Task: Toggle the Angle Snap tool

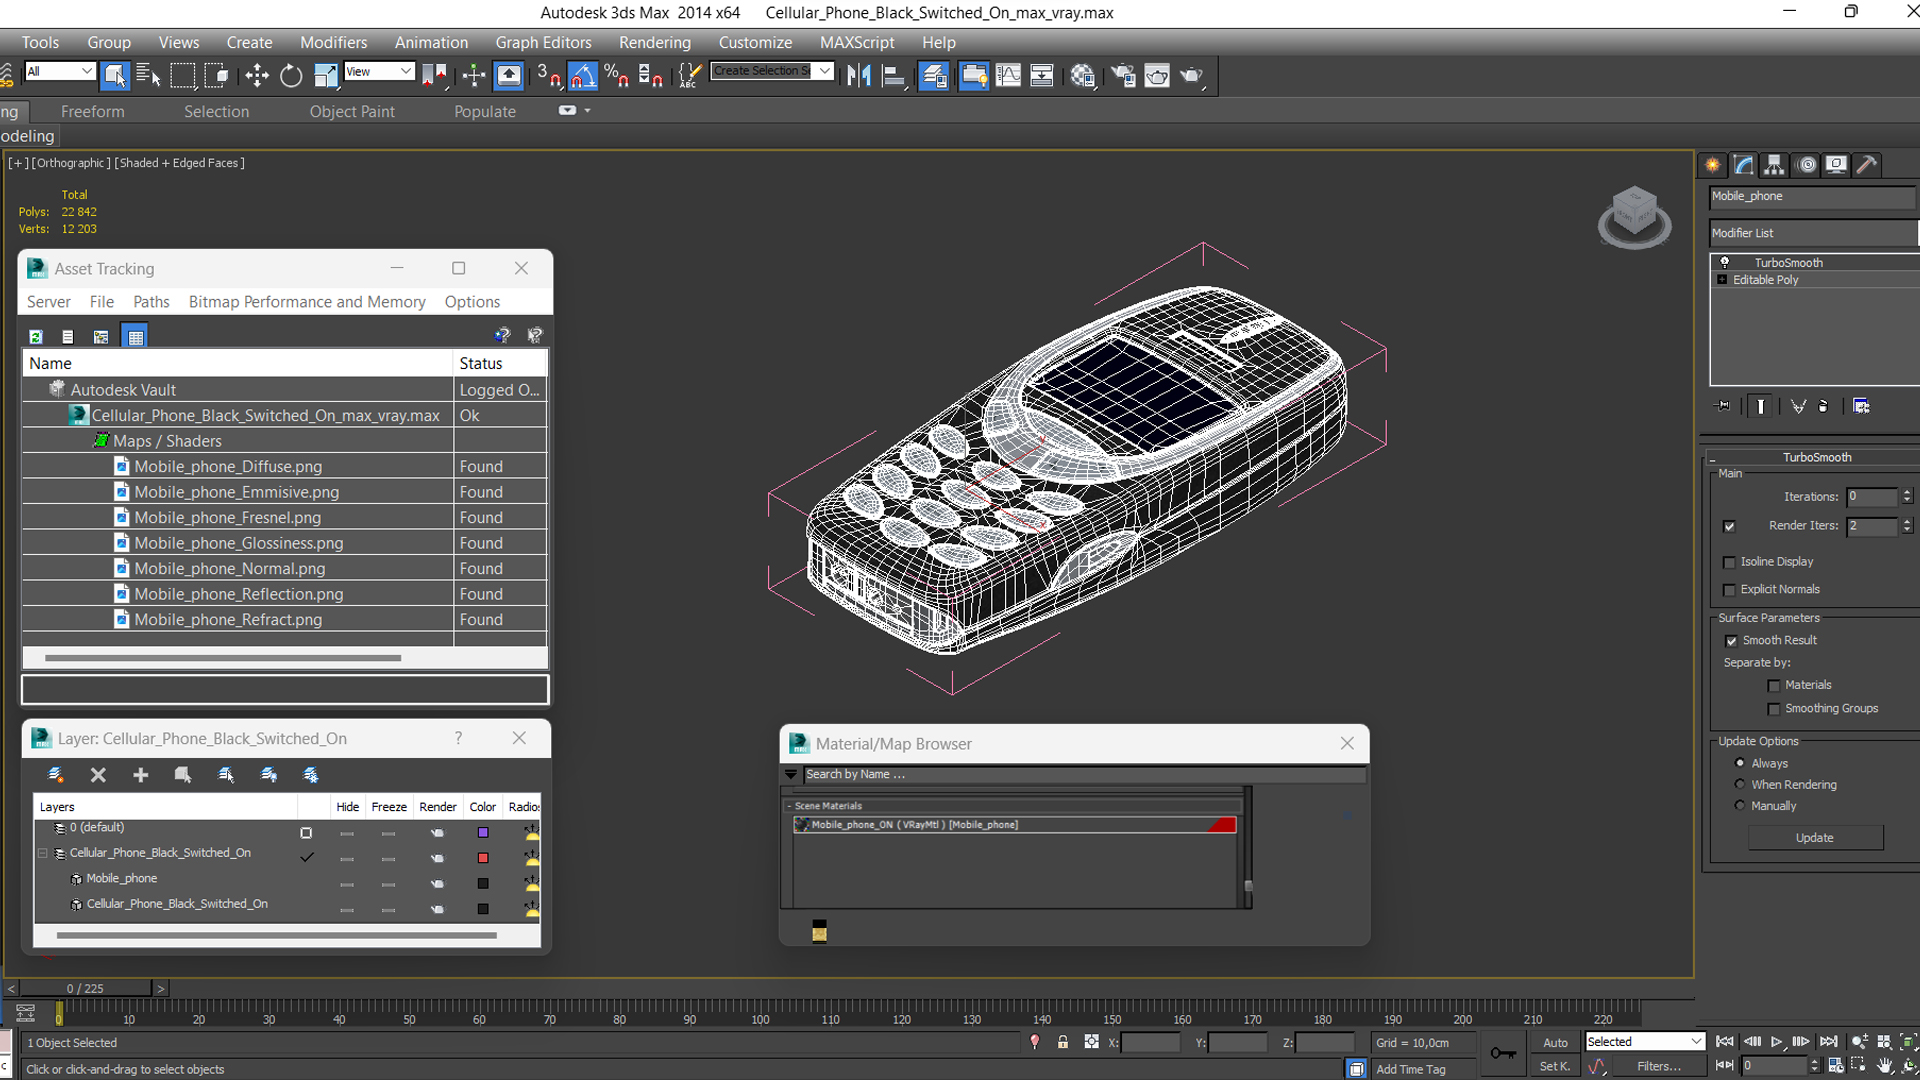Action: coord(583,76)
